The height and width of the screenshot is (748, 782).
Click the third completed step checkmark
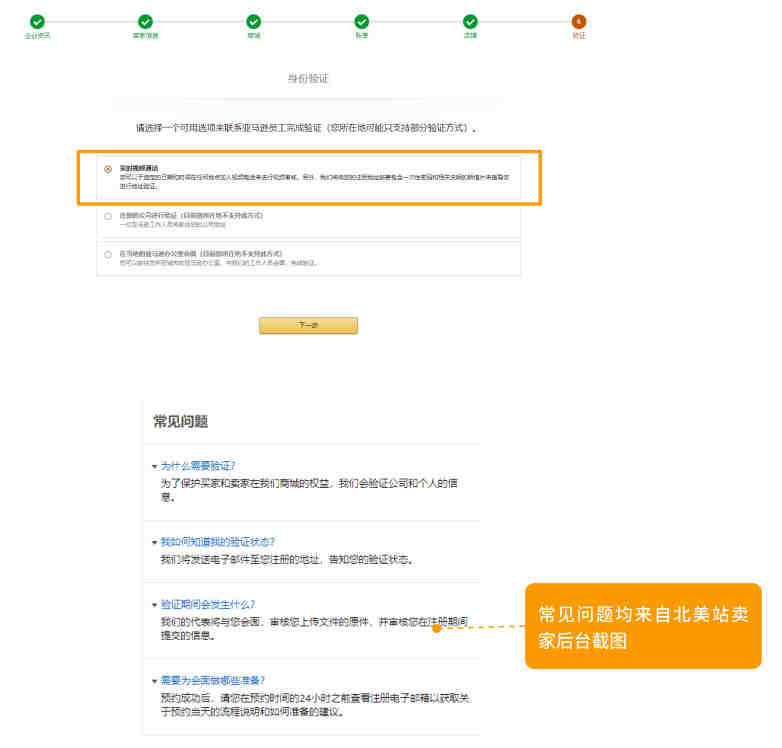[253, 21]
